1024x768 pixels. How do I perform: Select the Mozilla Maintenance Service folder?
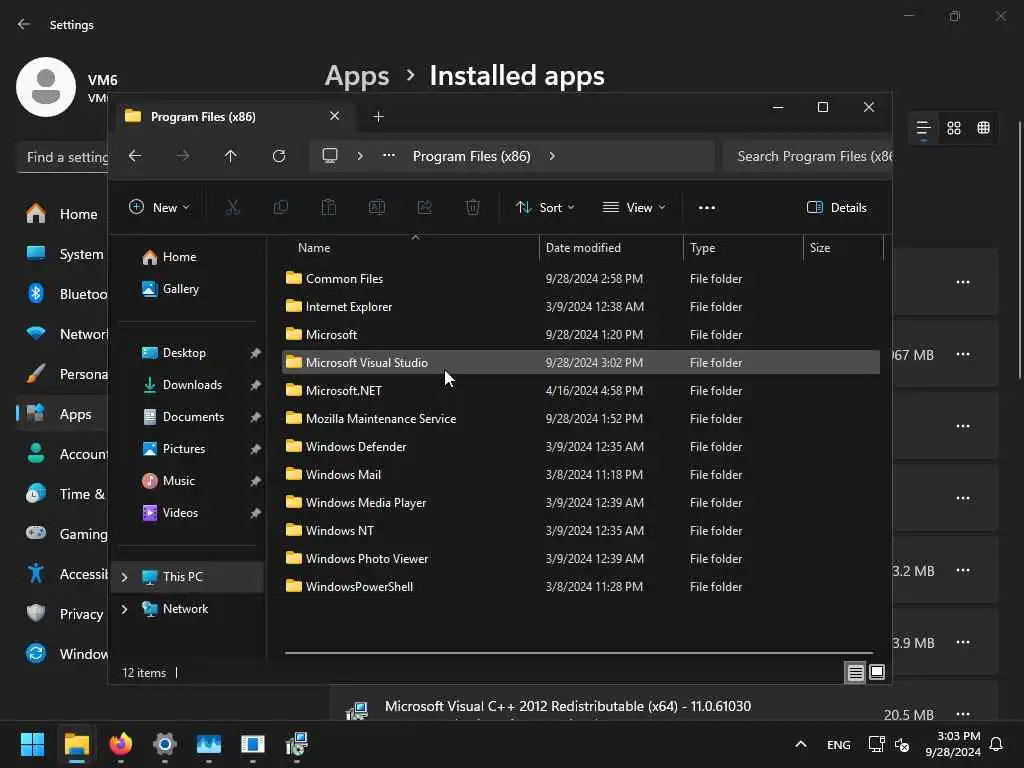(581, 419)
